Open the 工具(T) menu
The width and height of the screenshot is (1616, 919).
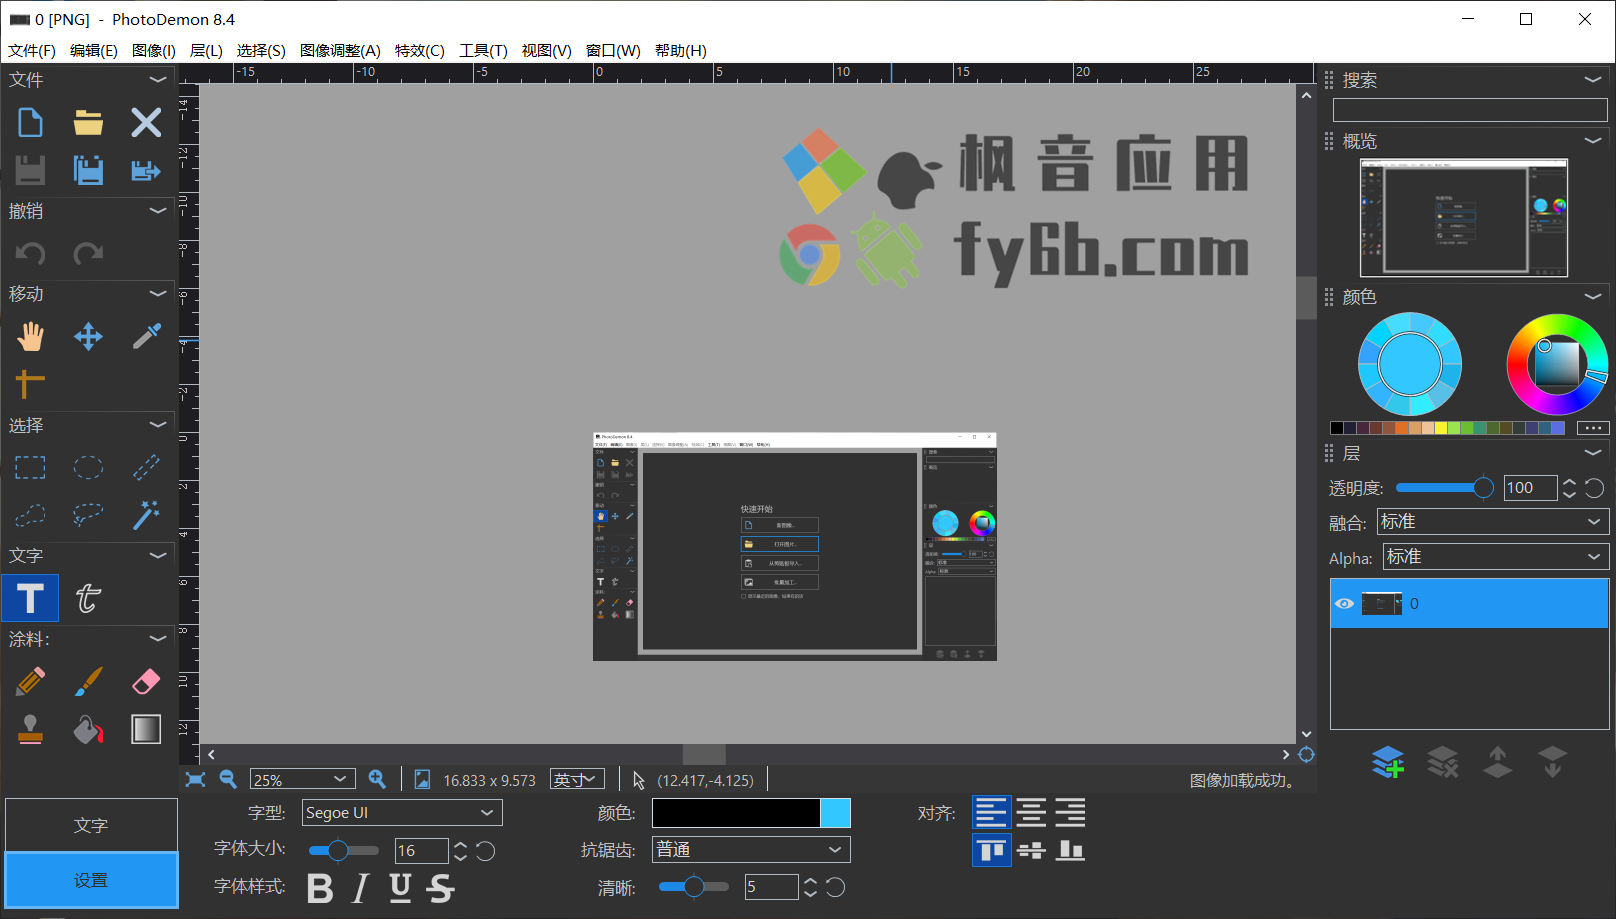[483, 51]
